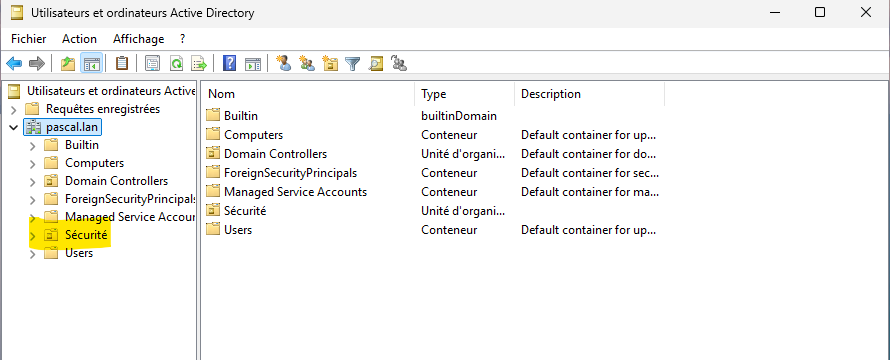Maximize the window

point(820,12)
